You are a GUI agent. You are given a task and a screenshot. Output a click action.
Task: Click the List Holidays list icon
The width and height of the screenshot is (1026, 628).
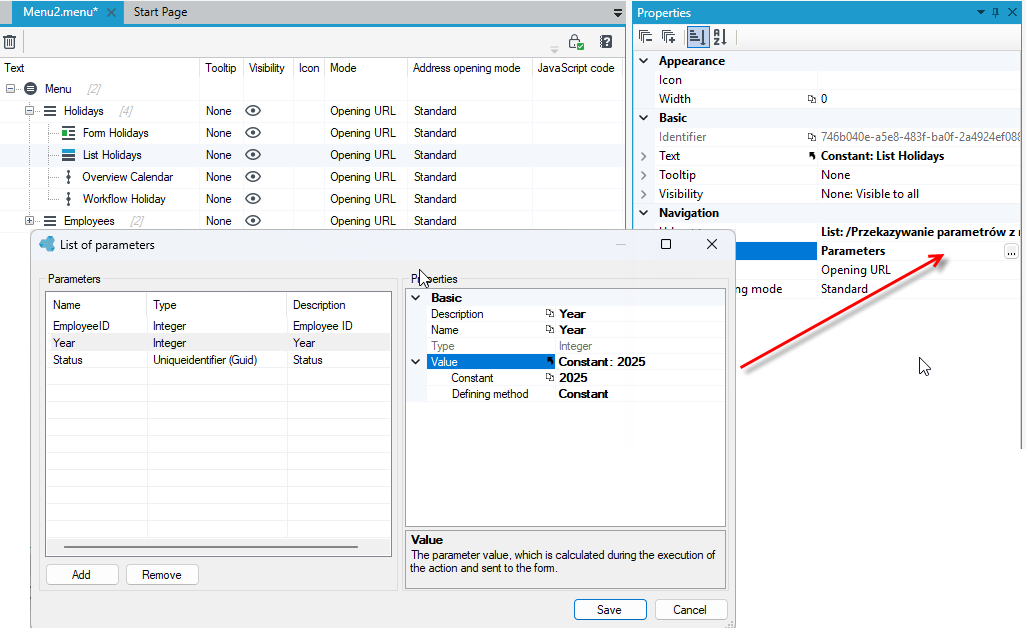69,155
